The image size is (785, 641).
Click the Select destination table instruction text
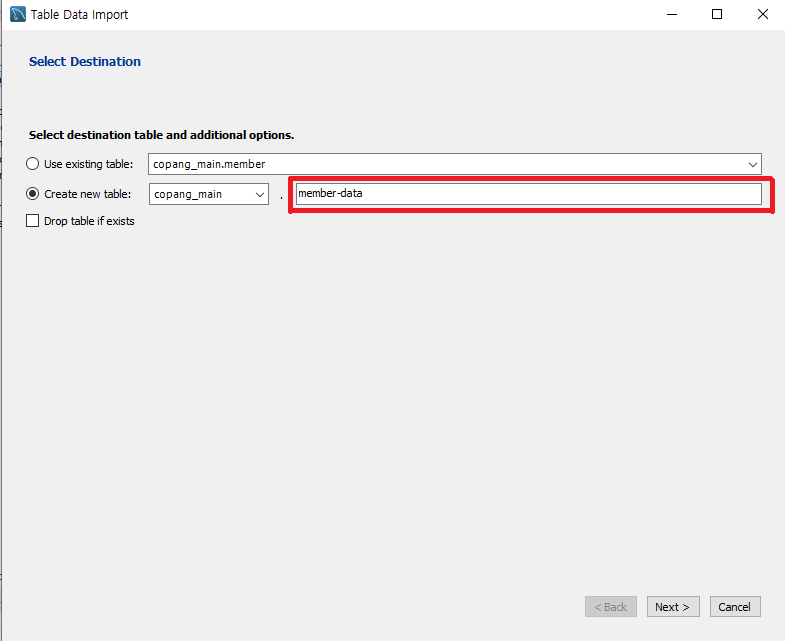161,135
